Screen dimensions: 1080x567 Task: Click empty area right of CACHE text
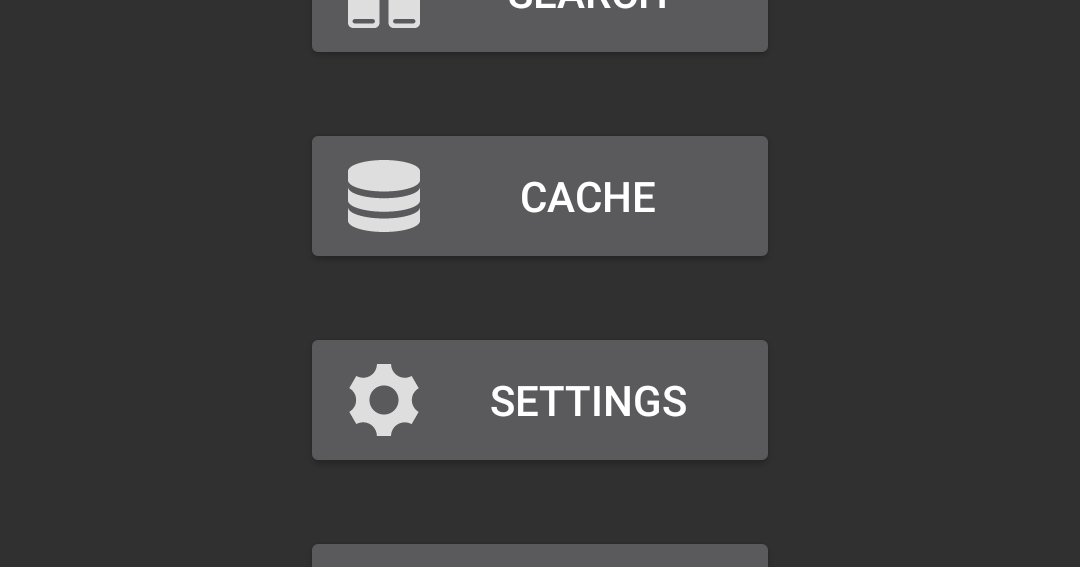(712, 196)
